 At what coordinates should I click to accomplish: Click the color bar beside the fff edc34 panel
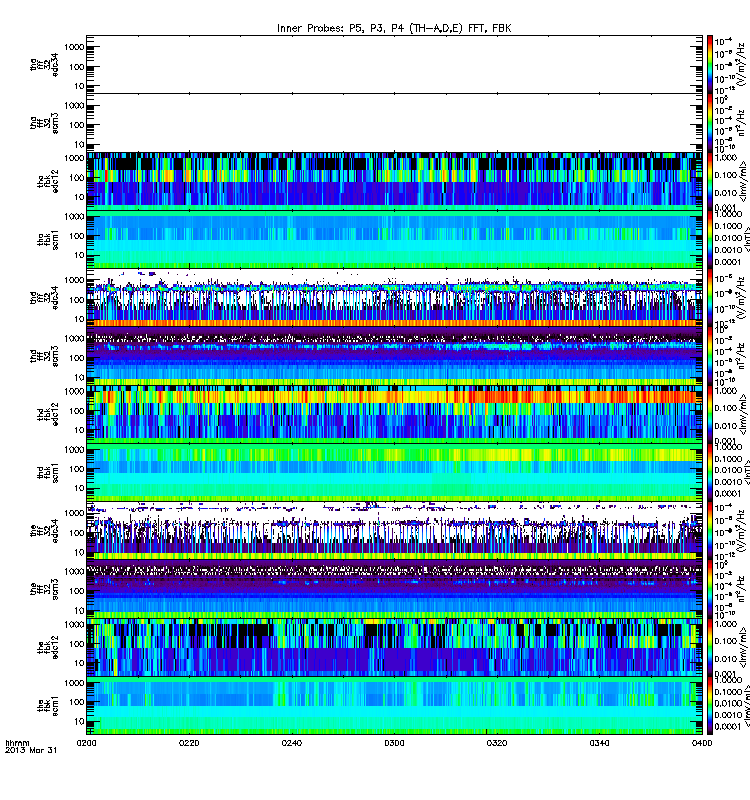tap(710, 531)
